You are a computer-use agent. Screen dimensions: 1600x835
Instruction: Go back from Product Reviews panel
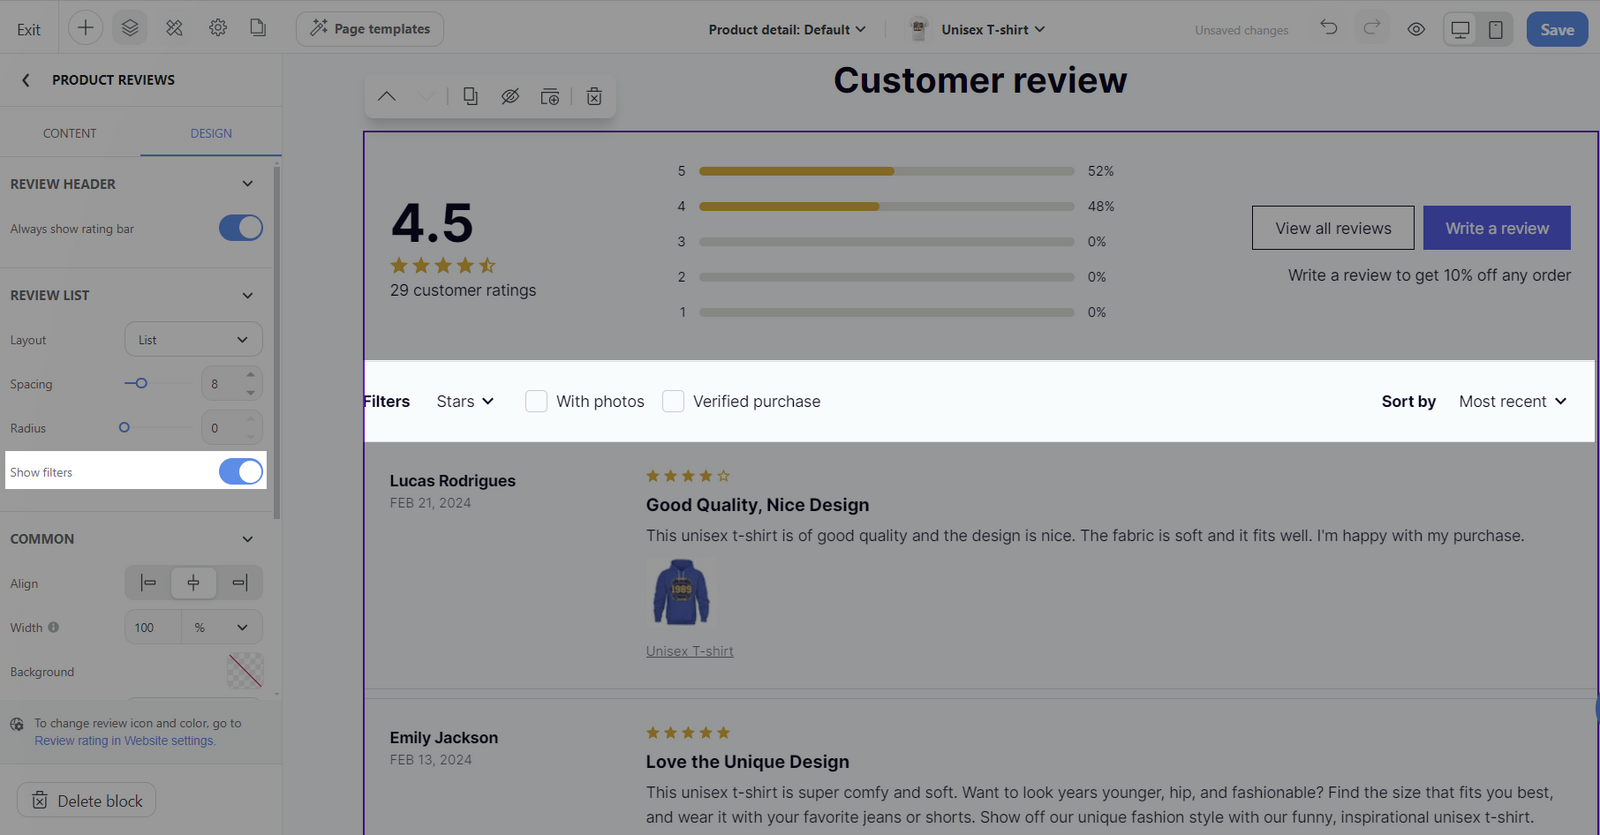[26, 80]
